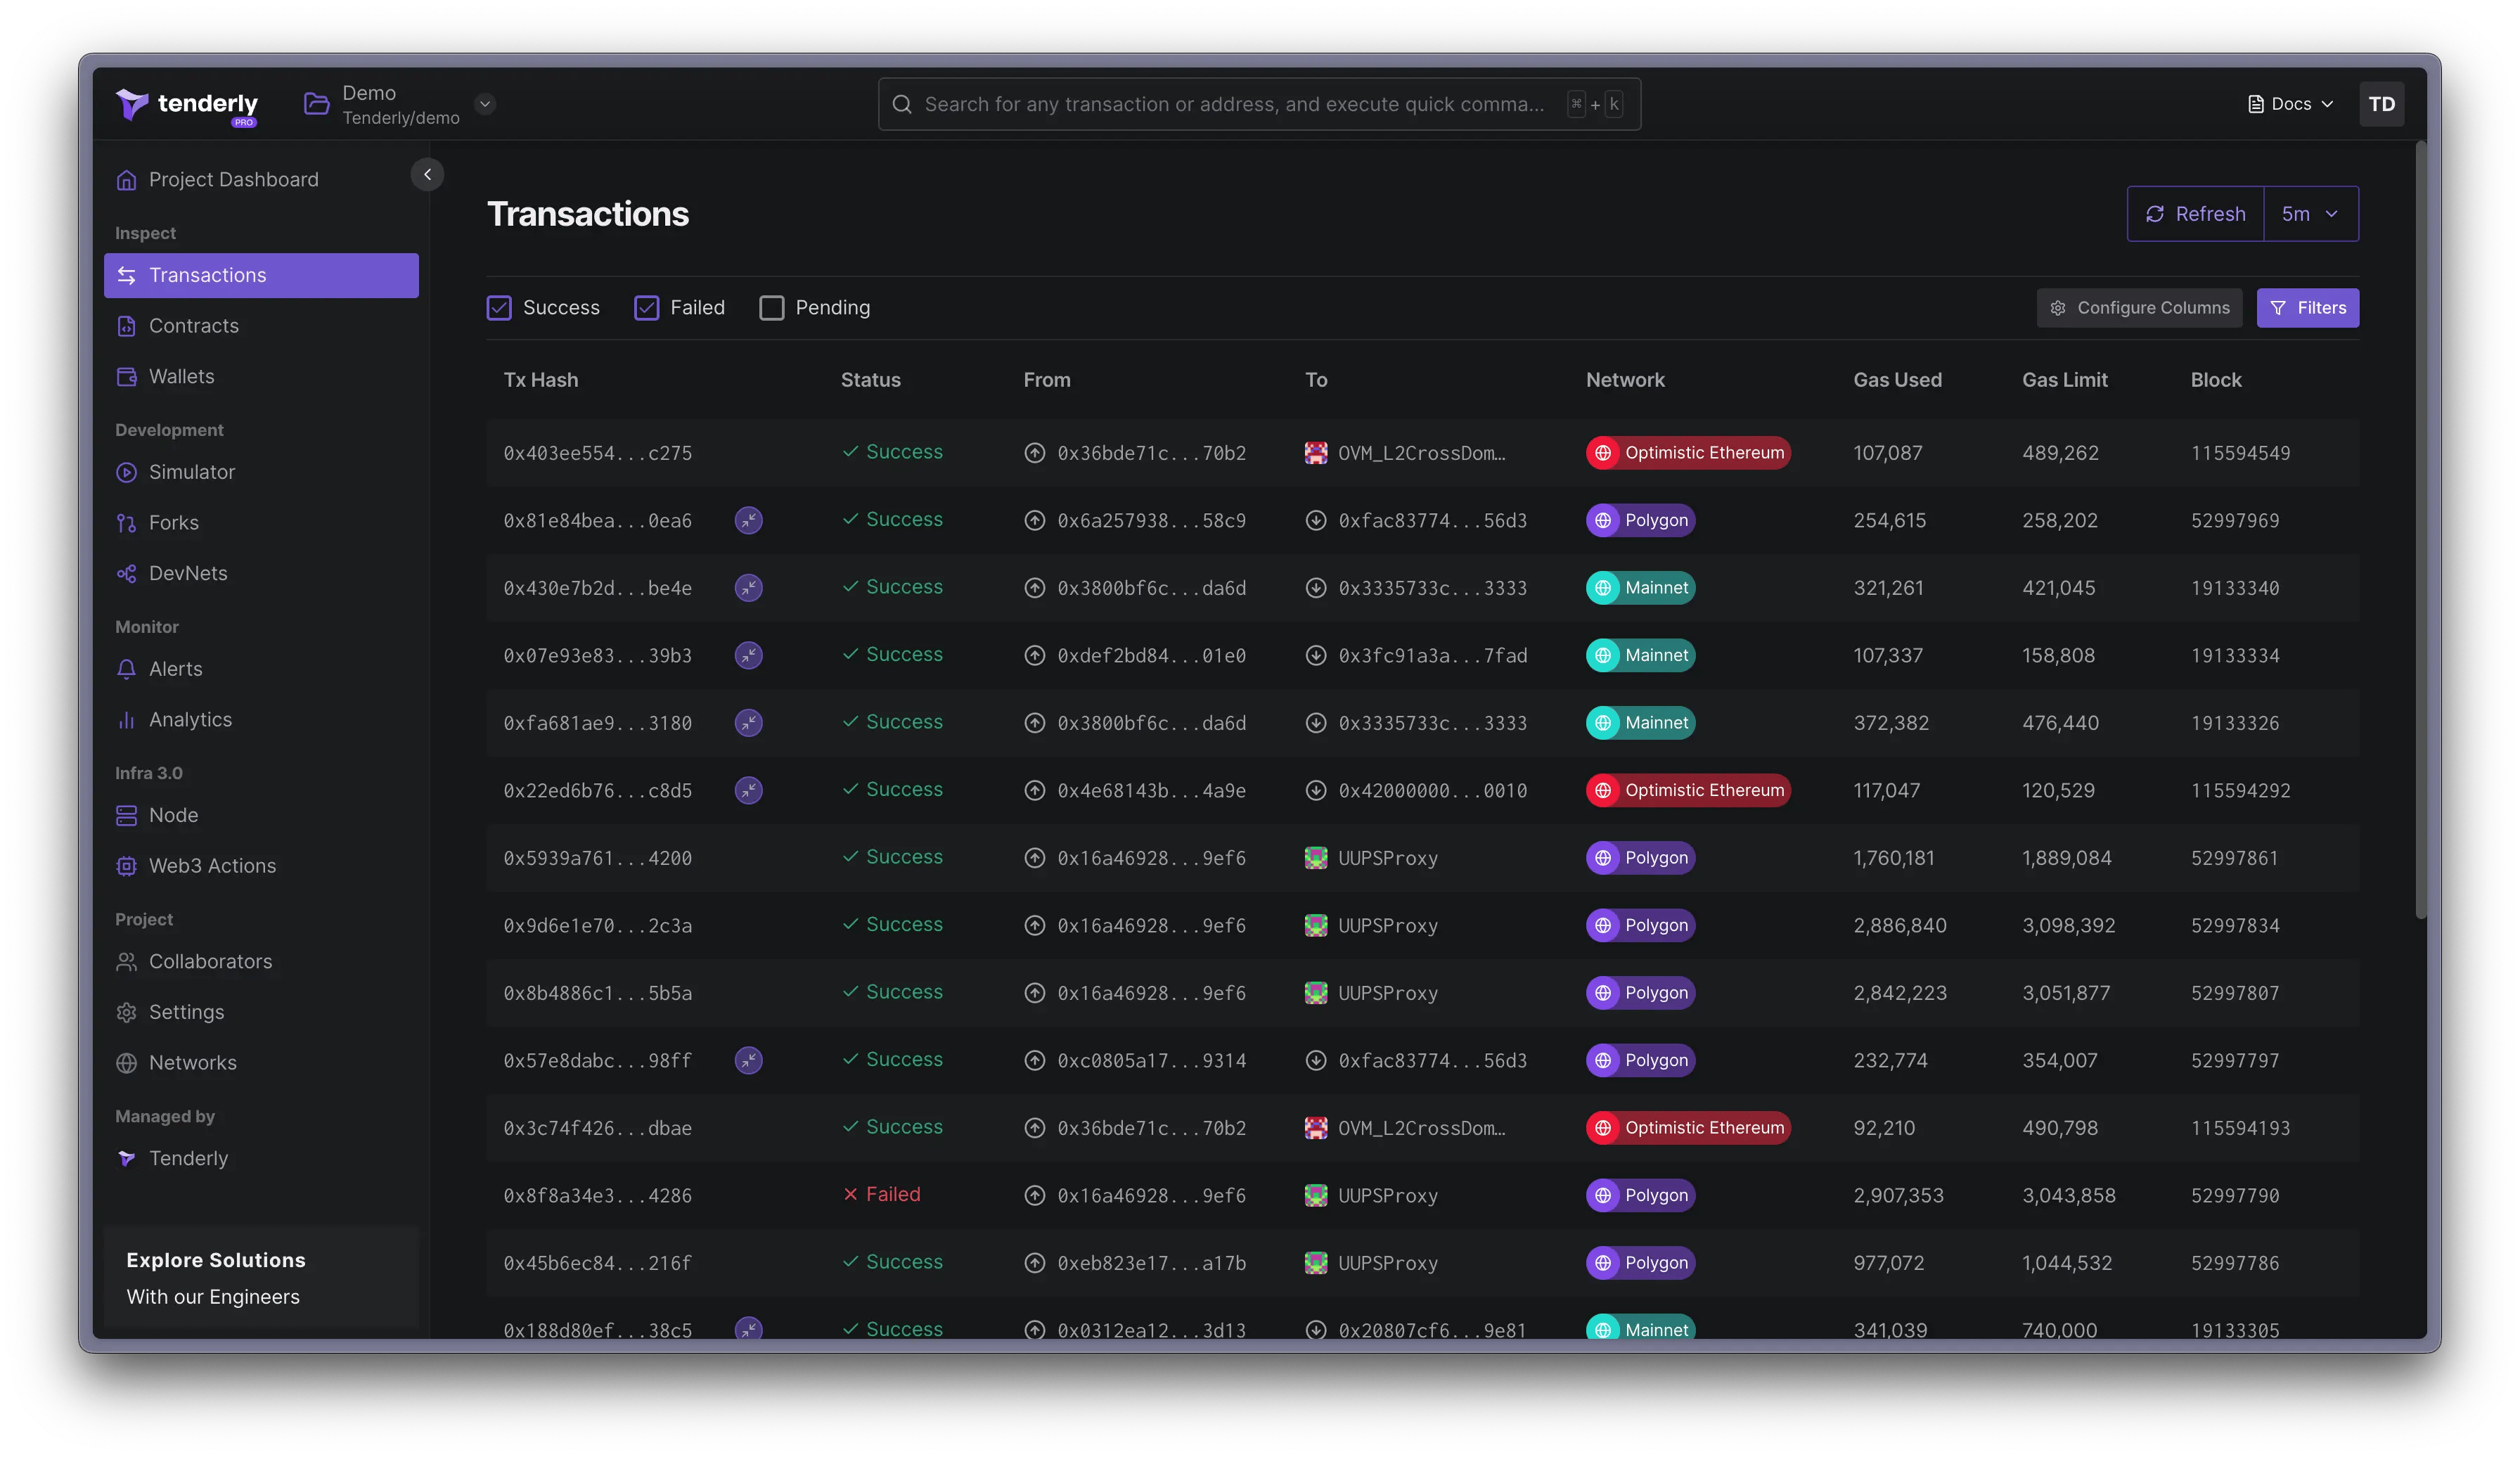Image resolution: width=2520 pixels, height=1457 pixels.
Task: Click the DevNets icon
Action: click(x=126, y=573)
